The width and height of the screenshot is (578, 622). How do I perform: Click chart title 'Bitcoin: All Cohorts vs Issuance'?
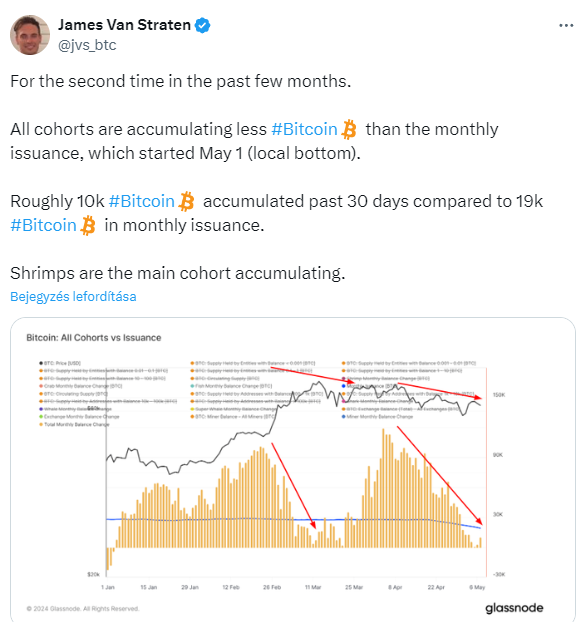point(94,338)
